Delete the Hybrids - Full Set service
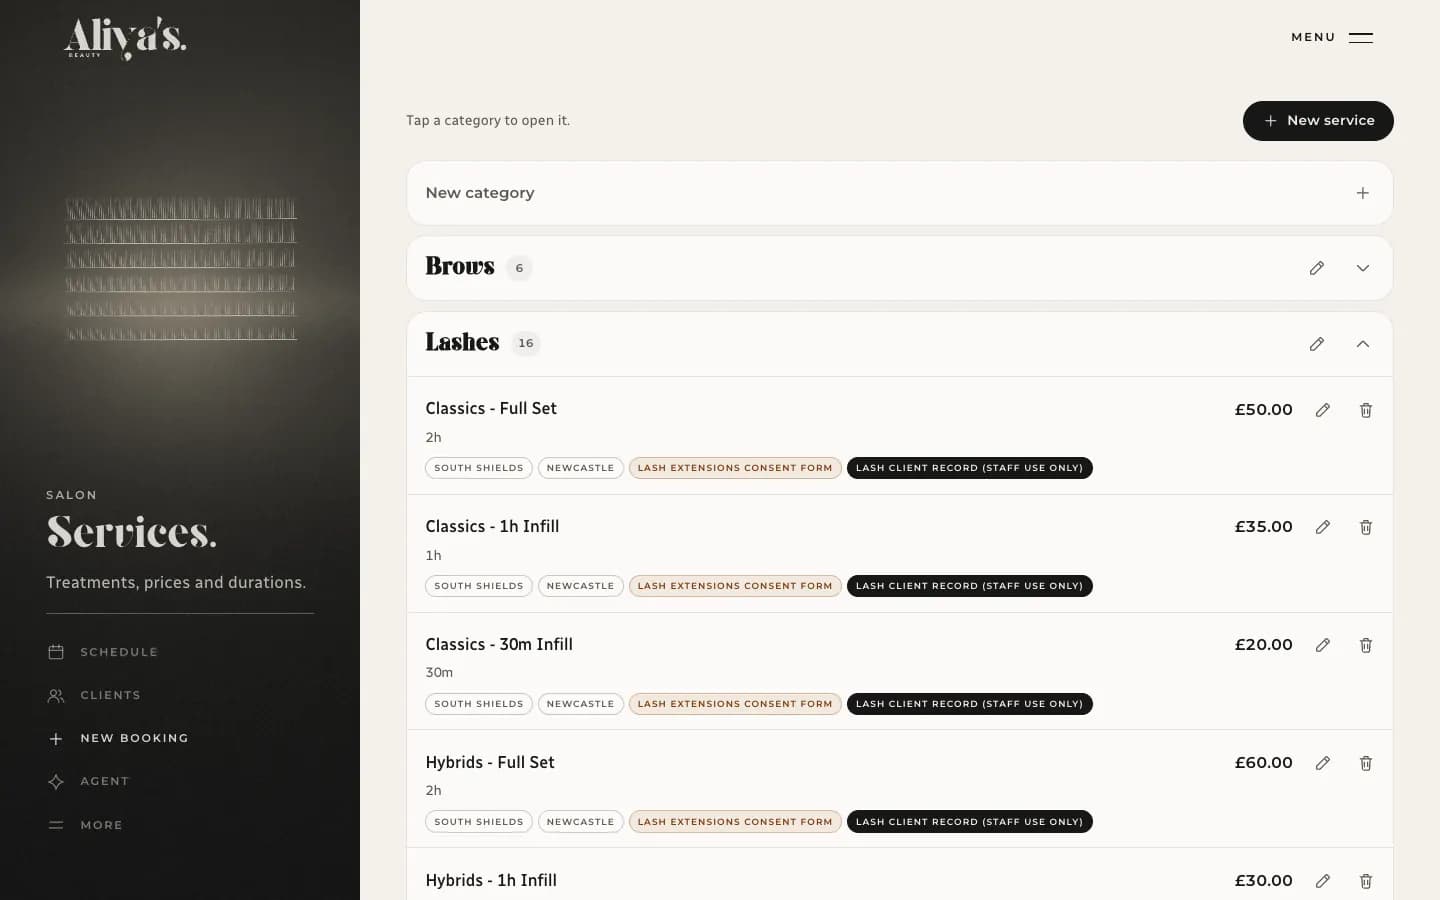This screenshot has width=1440, height=900. (1366, 763)
